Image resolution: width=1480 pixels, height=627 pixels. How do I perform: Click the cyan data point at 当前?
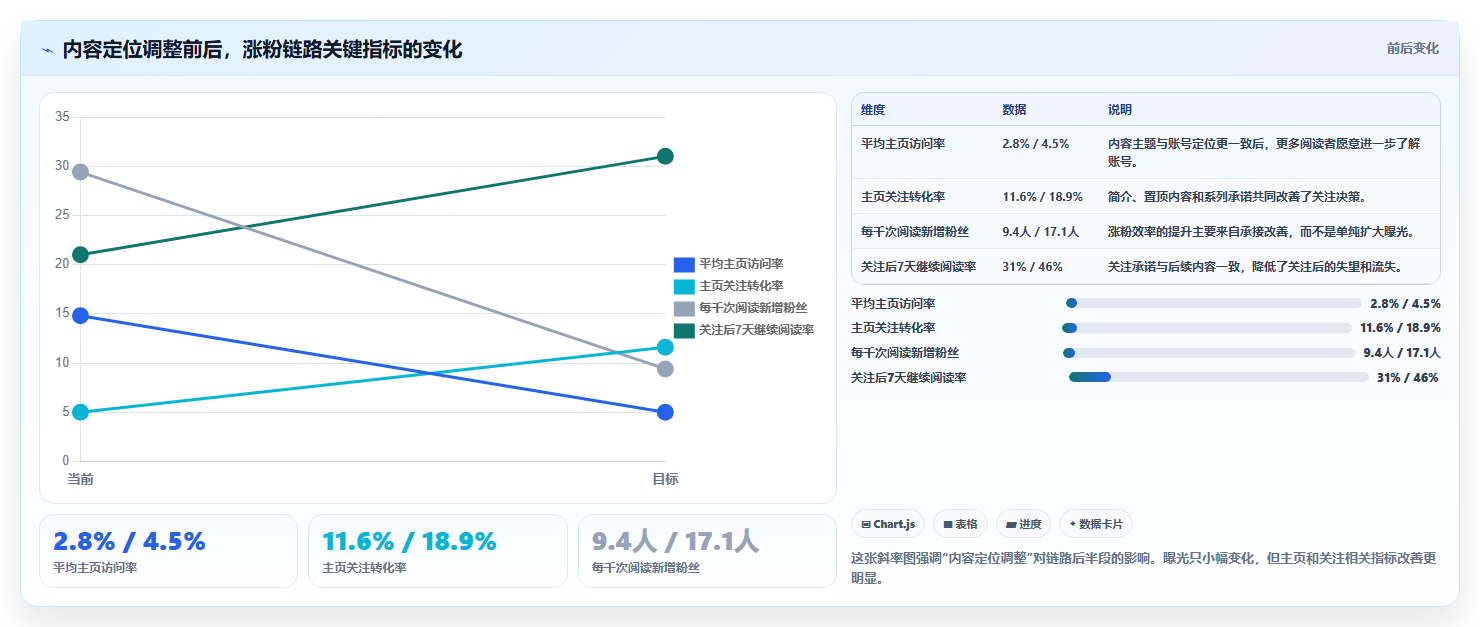[80, 412]
